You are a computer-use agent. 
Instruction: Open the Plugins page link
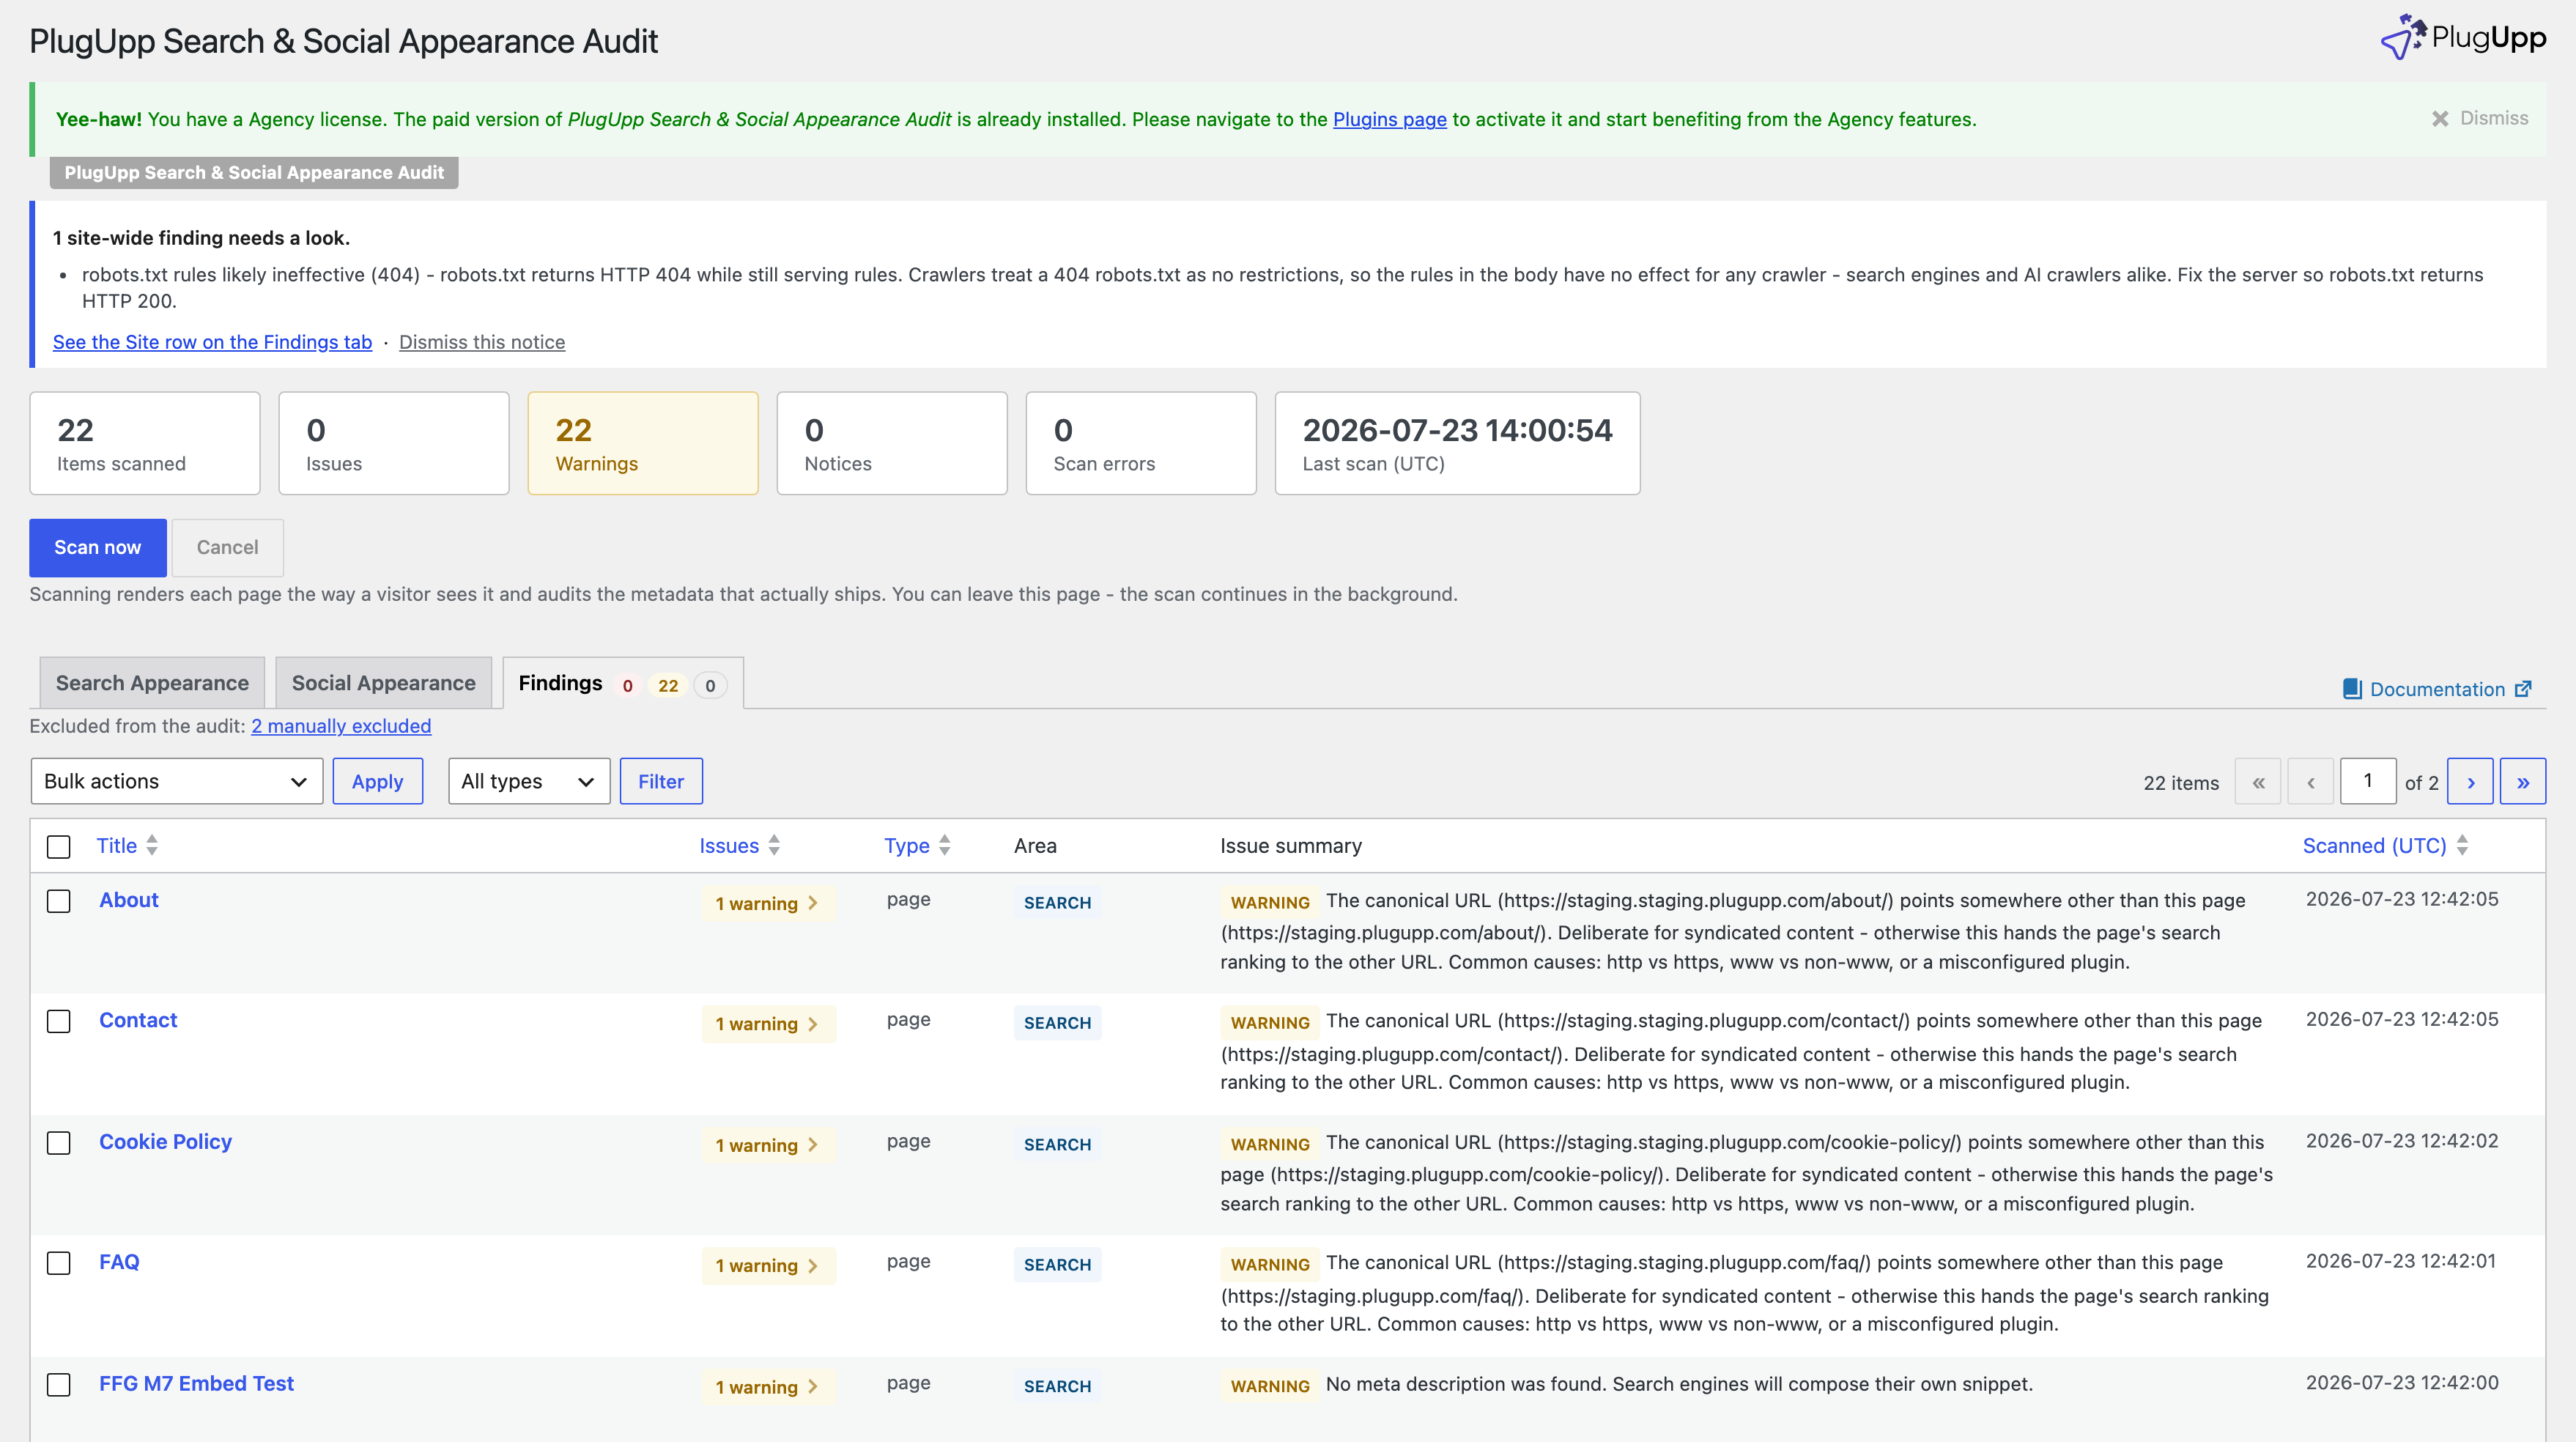coord(1389,119)
